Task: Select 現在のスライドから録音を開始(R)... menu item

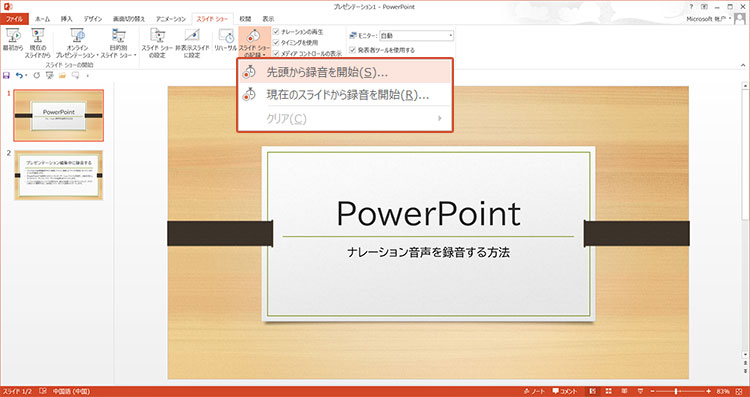Action: click(x=344, y=94)
